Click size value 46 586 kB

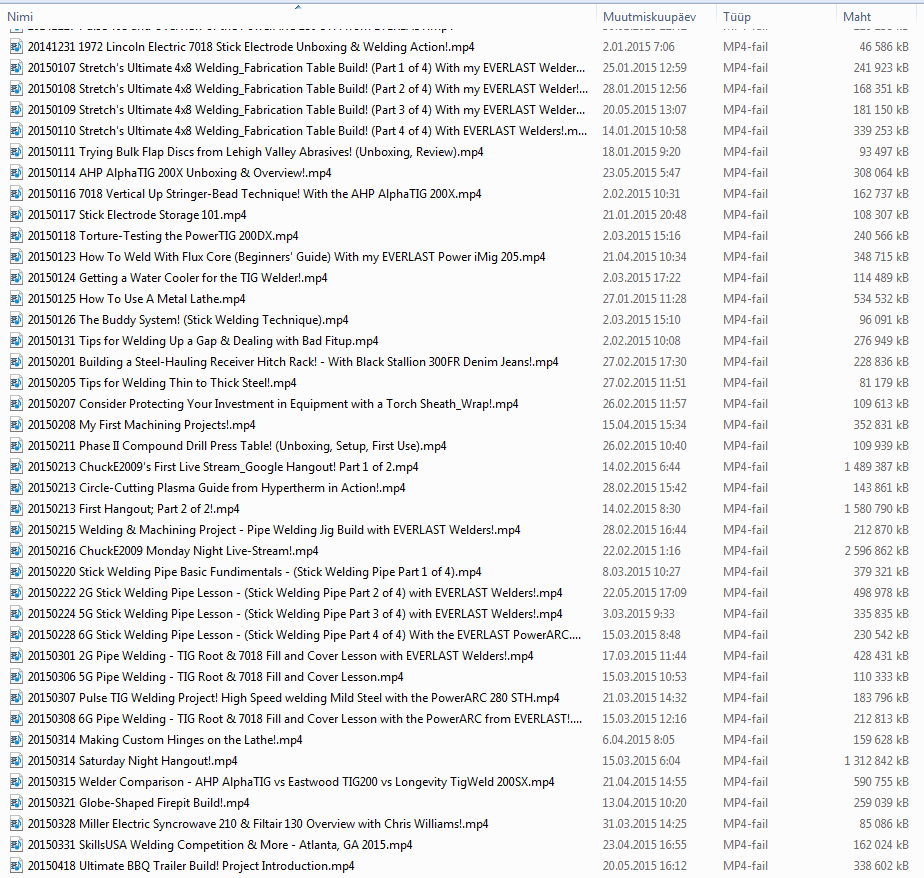point(883,47)
